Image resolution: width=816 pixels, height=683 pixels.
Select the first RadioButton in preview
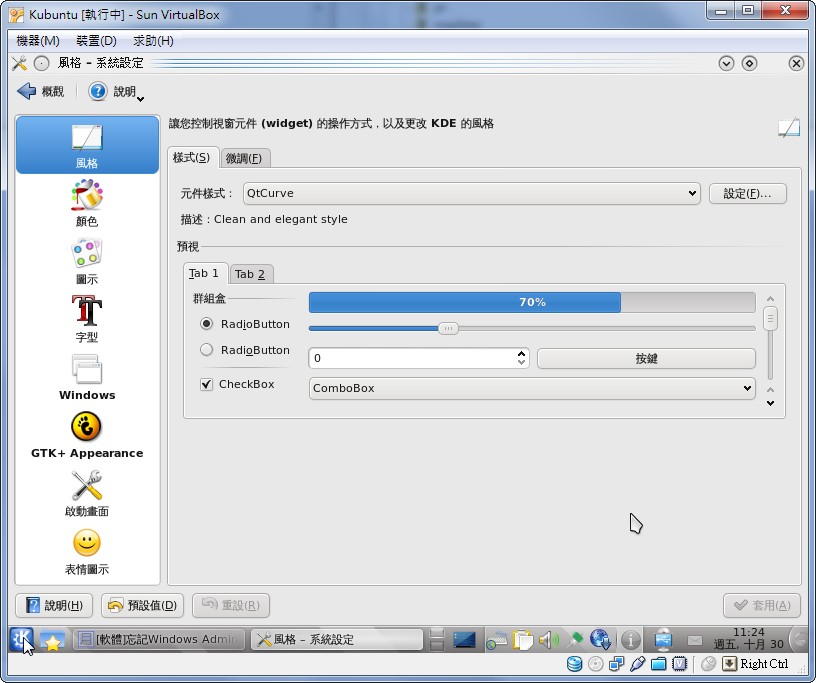207,324
